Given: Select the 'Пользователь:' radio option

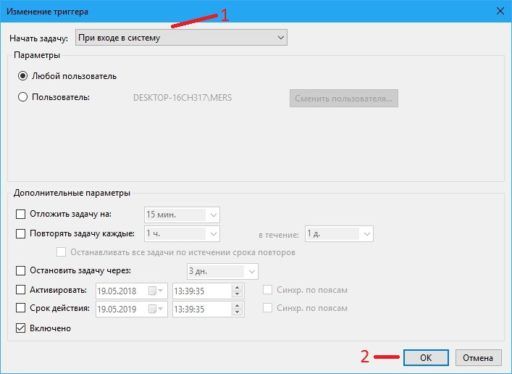Looking at the screenshot, I should pyautogui.click(x=23, y=97).
